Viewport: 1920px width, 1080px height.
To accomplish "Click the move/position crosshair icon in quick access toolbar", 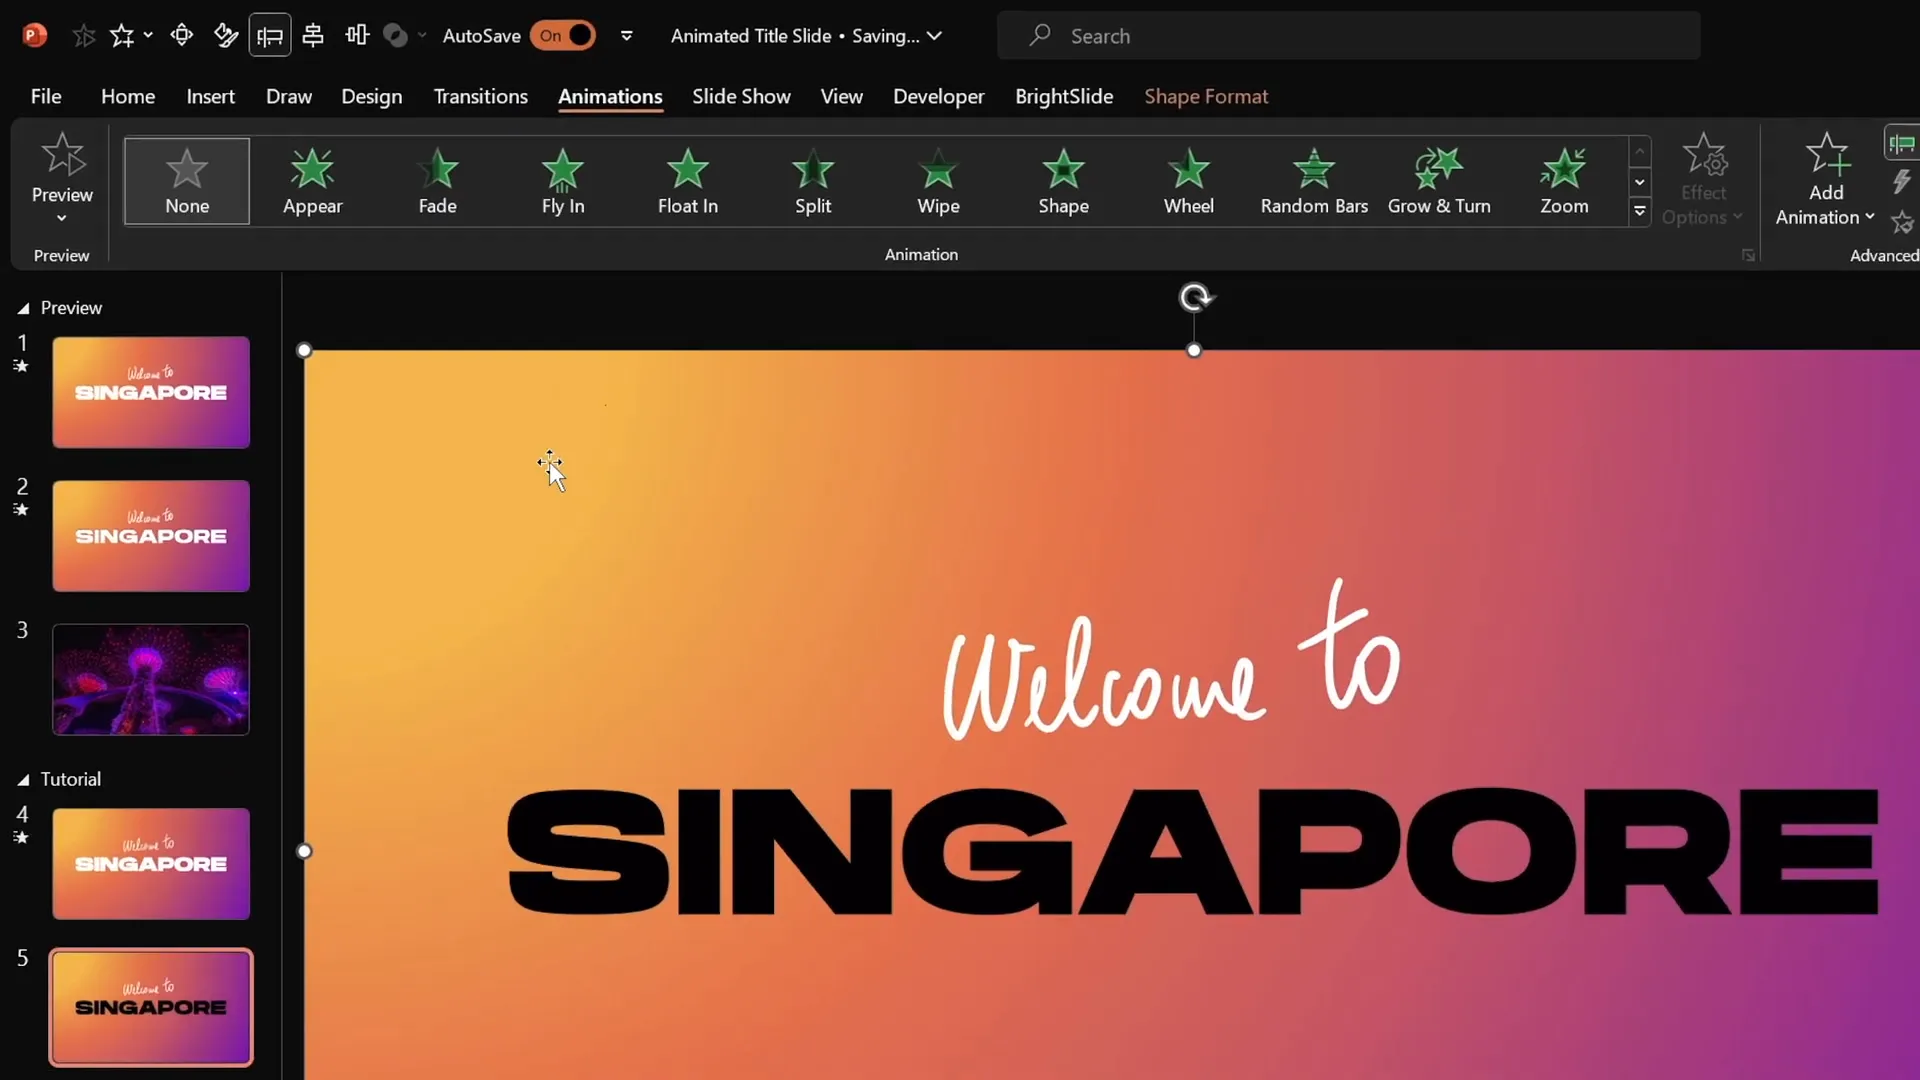I will coord(181,36).
